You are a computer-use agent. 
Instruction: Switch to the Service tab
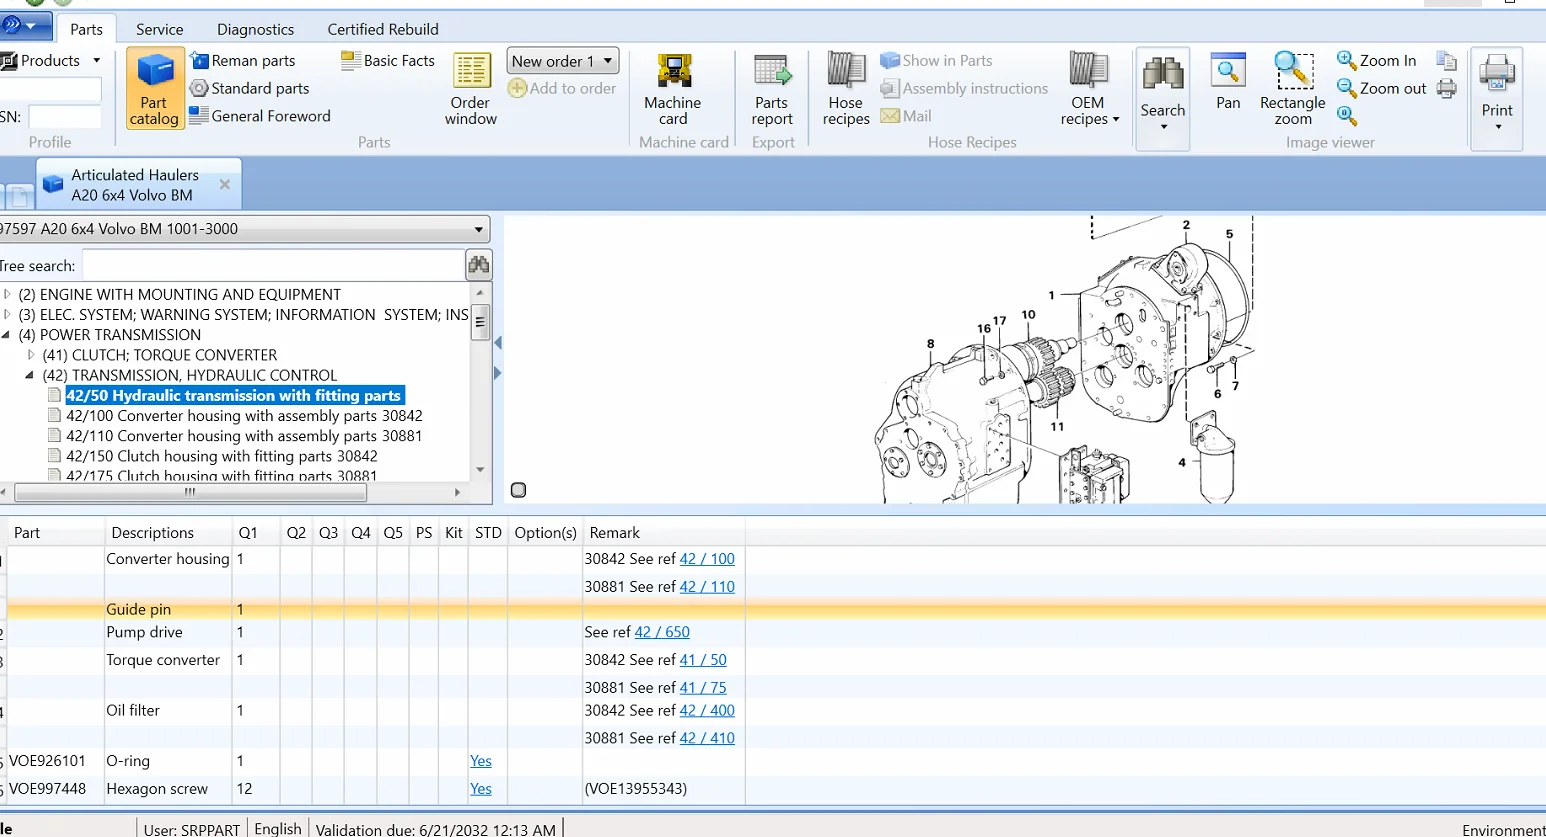159,29
